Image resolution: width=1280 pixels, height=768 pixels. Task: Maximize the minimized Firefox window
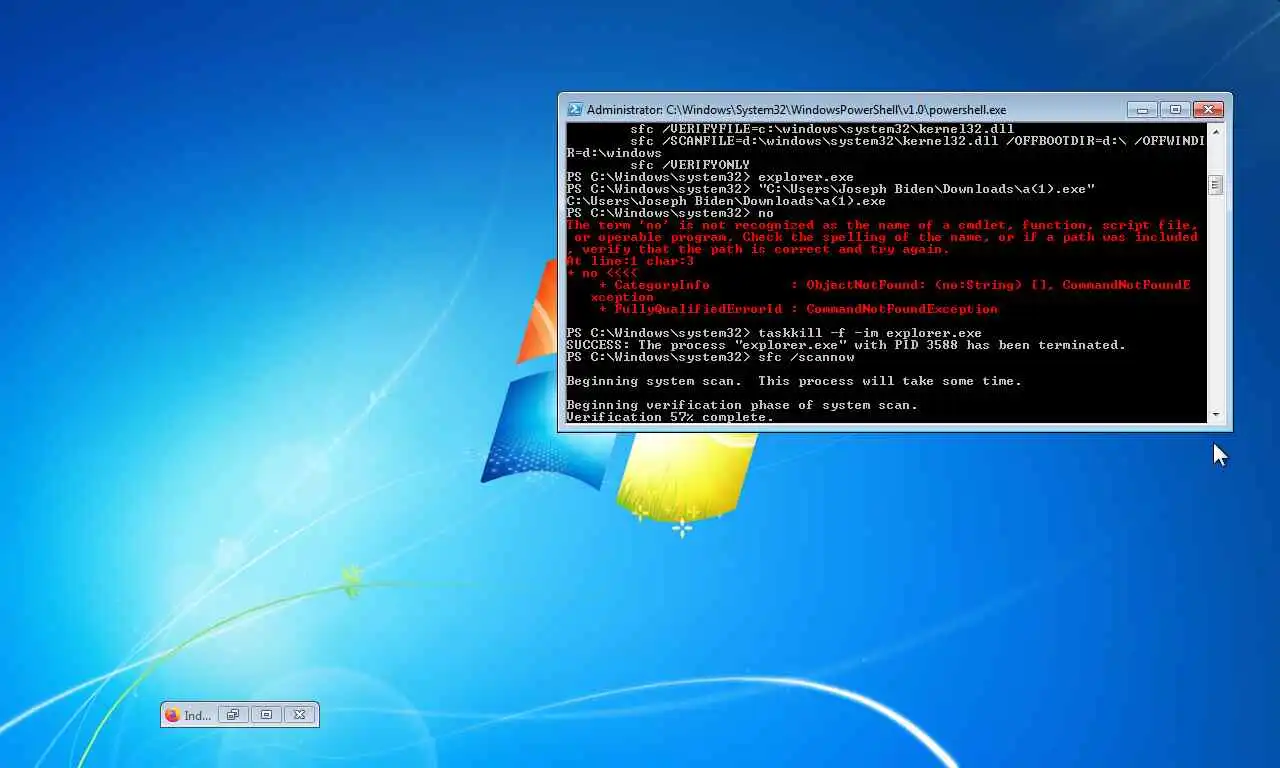266,715
